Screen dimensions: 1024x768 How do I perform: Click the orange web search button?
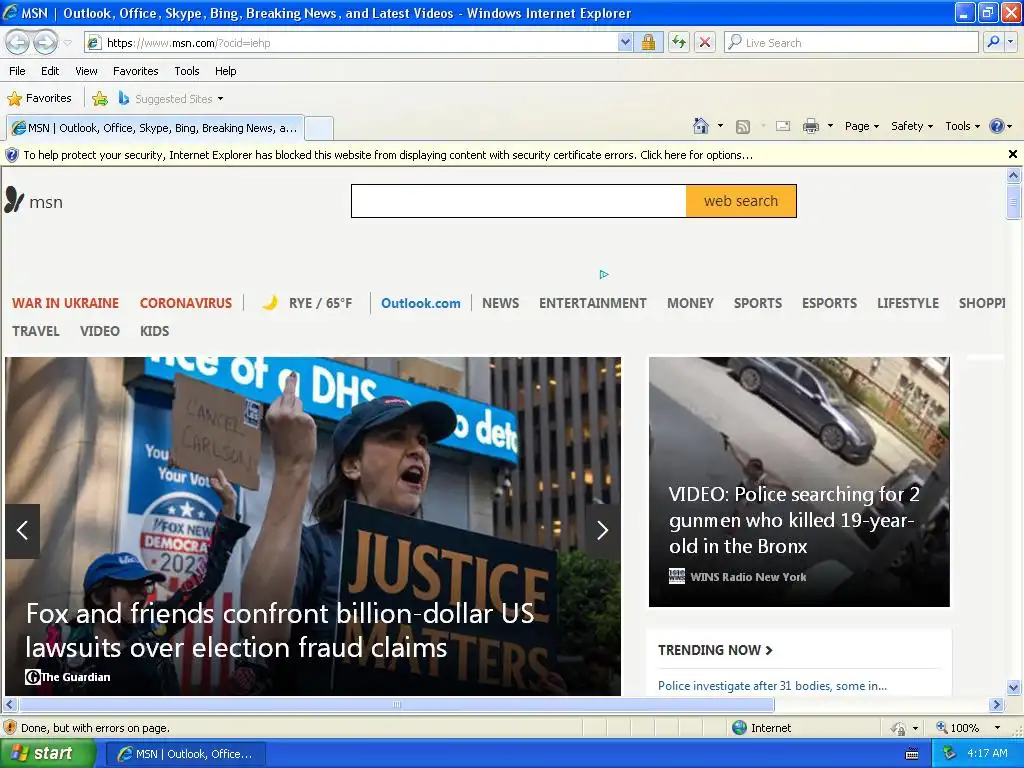[741, 201]
